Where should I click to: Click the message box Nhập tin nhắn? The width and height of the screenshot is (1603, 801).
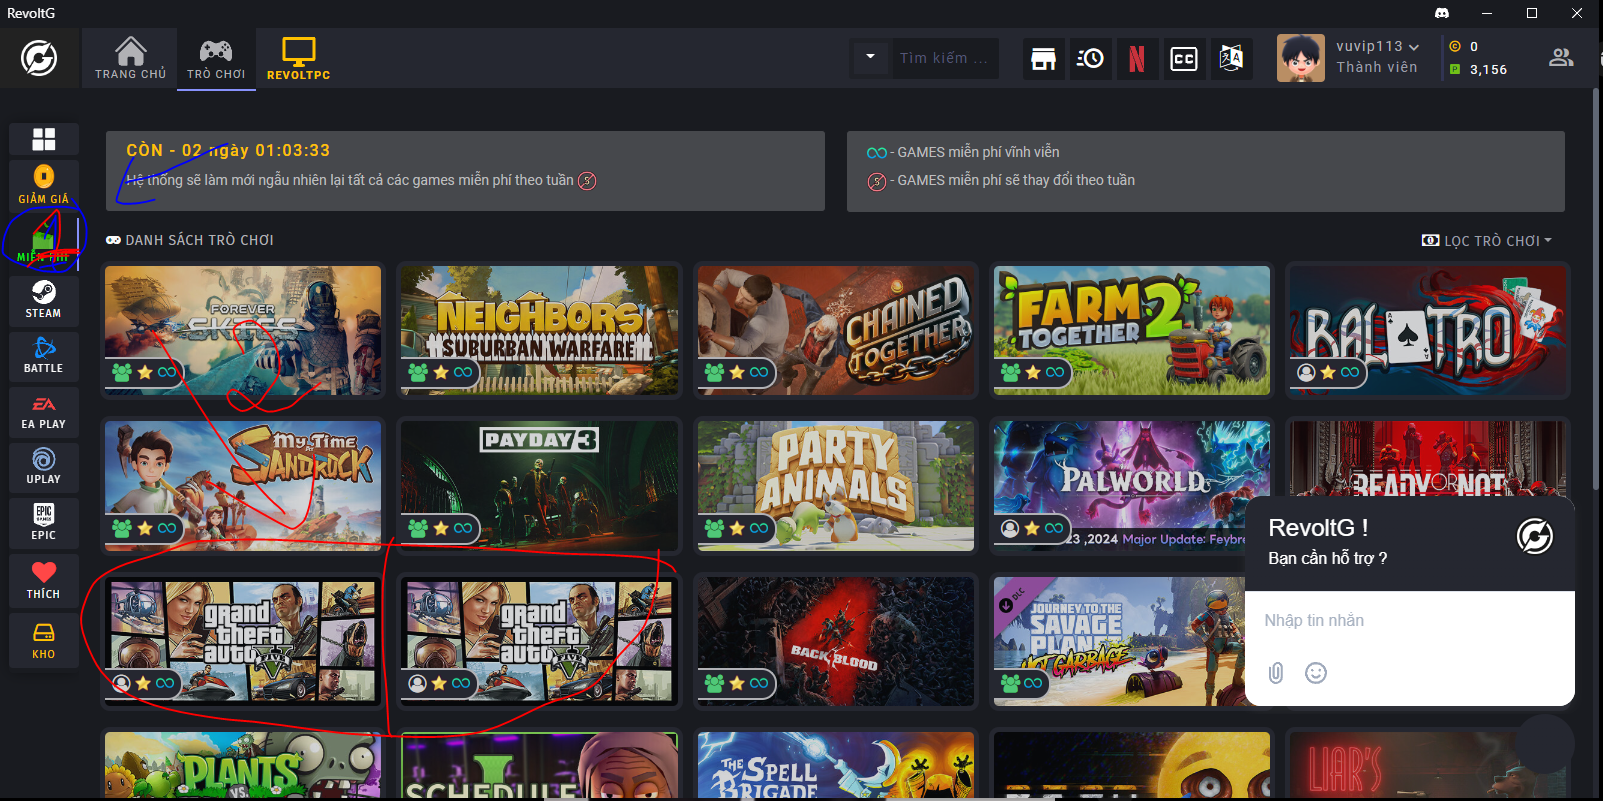pos(1409,620)
